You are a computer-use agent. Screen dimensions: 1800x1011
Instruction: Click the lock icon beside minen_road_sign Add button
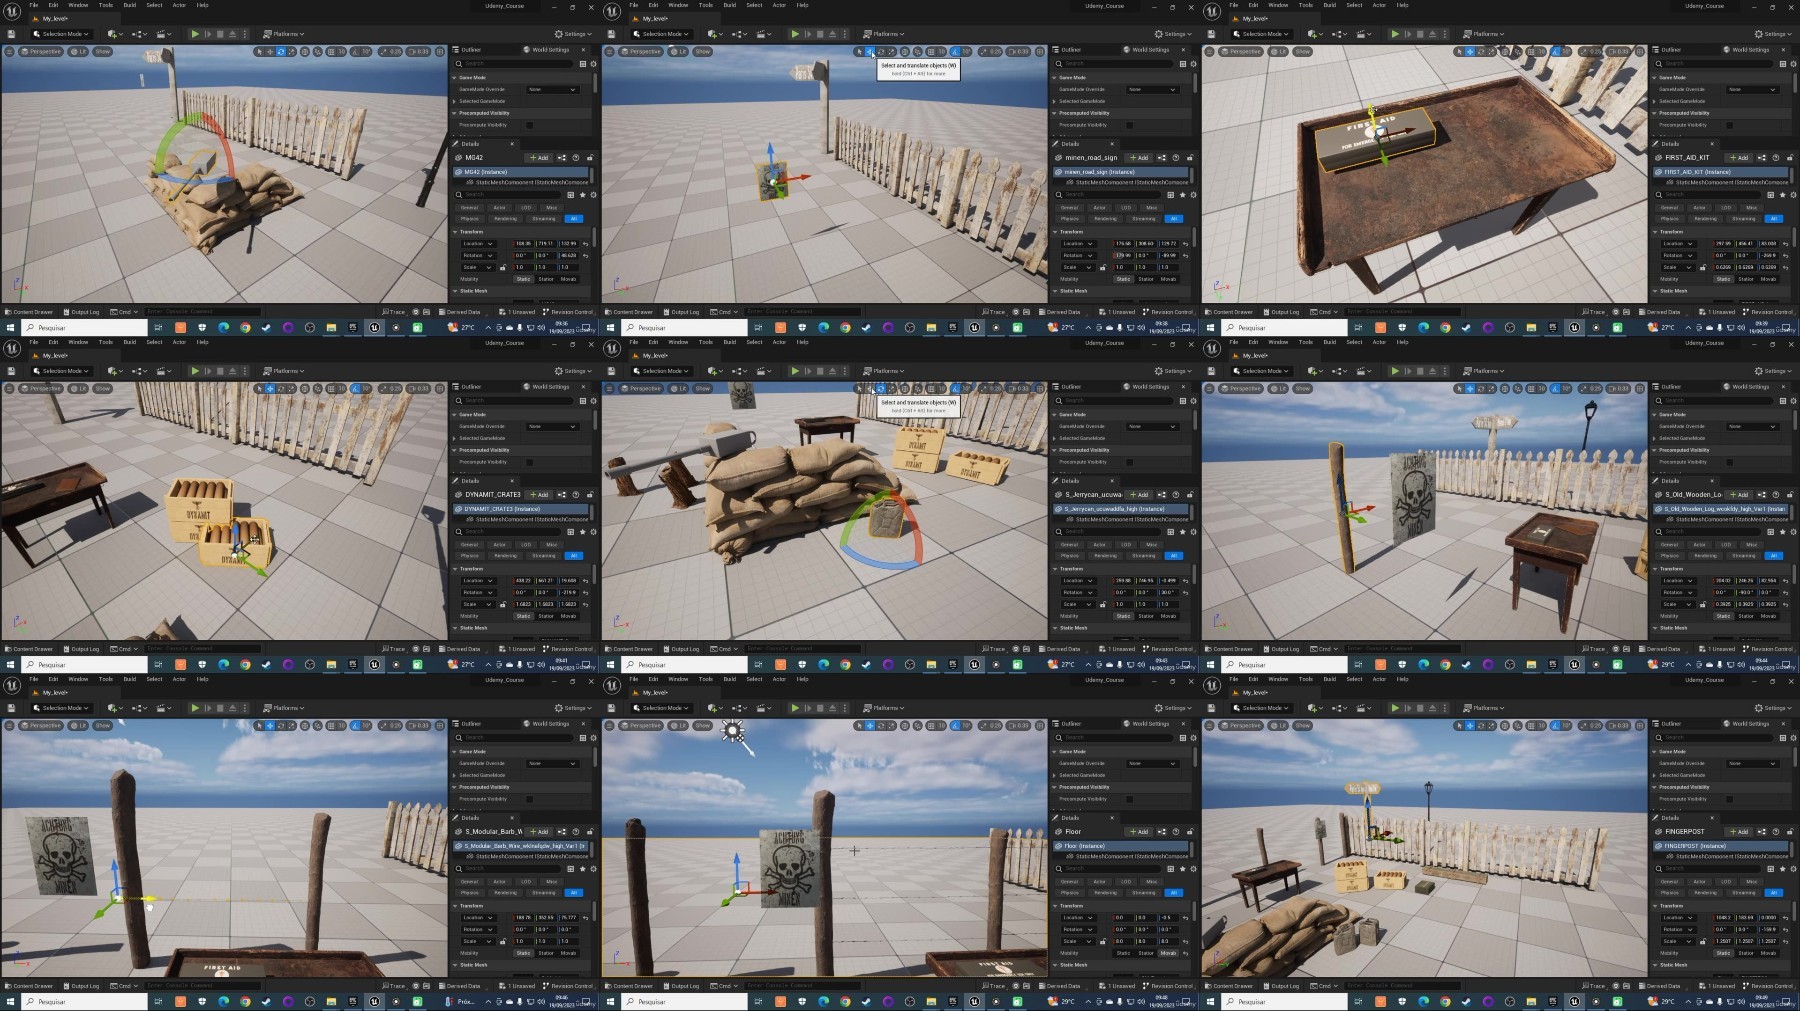click(1190, 158)
